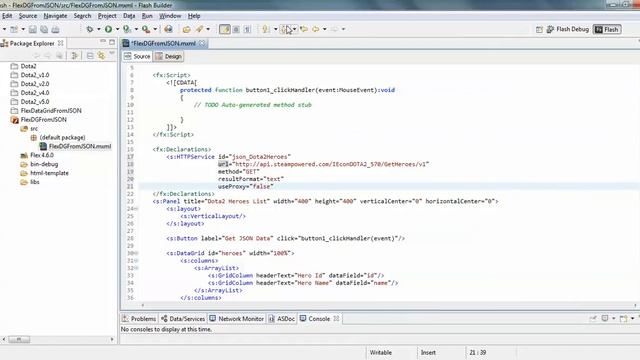
Task: Click the Search flashlight toolbar icon
Action: 199,29
